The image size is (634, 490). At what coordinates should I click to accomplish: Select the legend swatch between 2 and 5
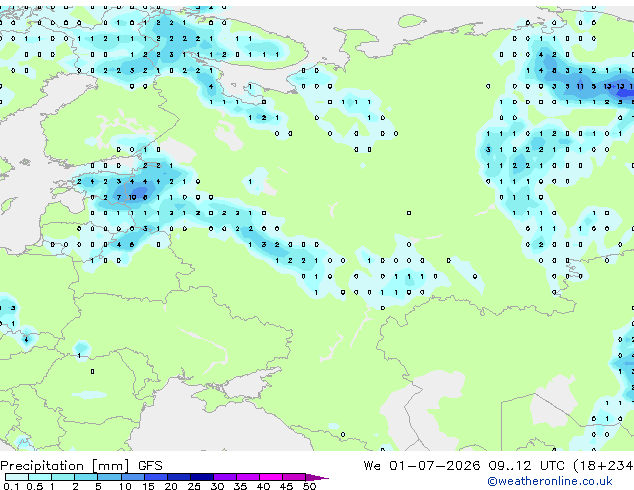[x=86, y=477]
